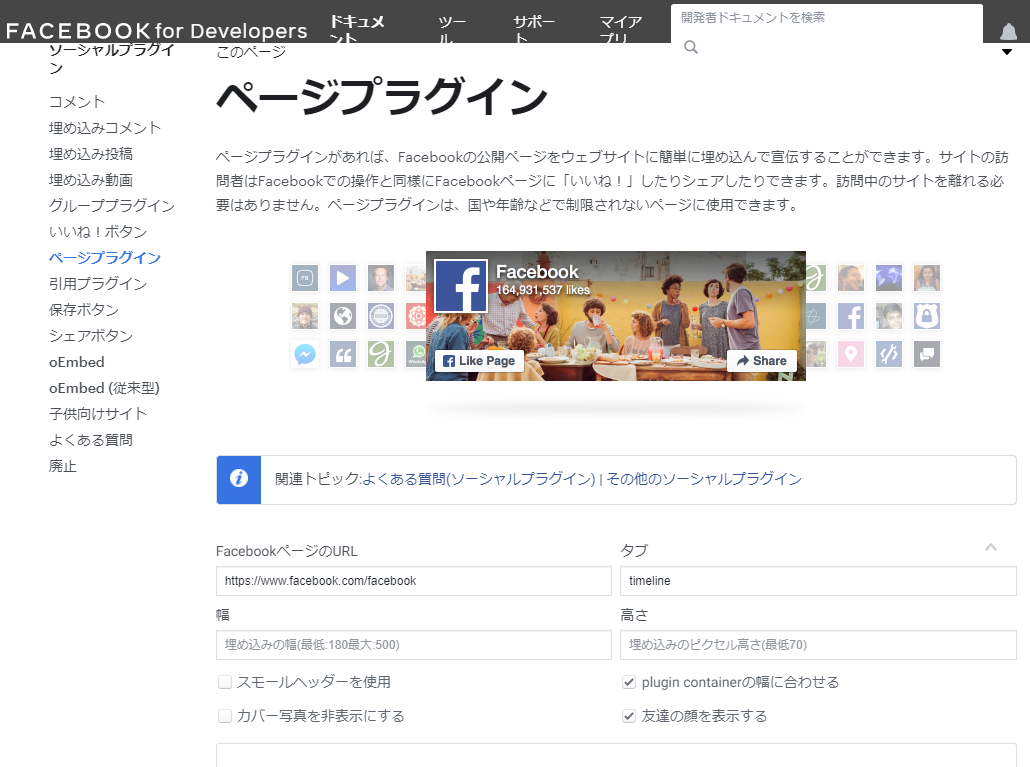Click the Like Page button
This screenshot has width=1030, height=767.
point(479,361)
